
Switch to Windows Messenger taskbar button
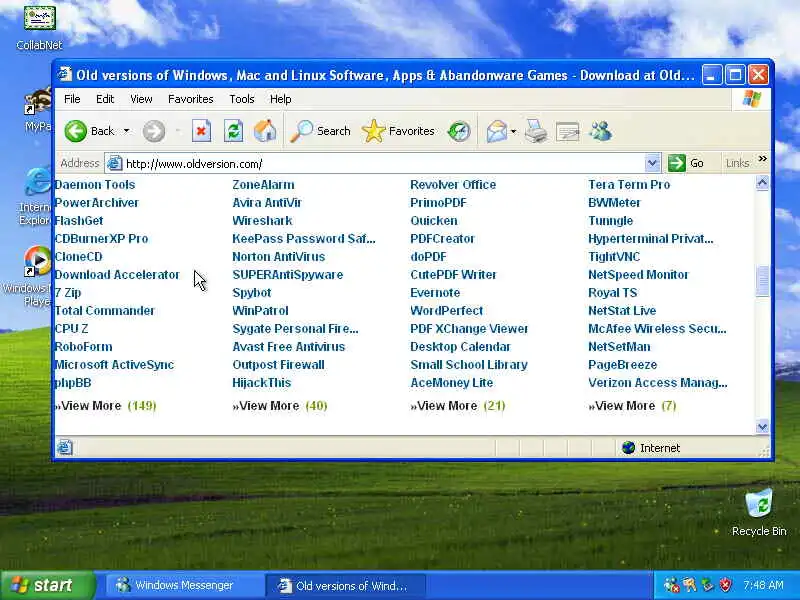(x=184, y=585)
